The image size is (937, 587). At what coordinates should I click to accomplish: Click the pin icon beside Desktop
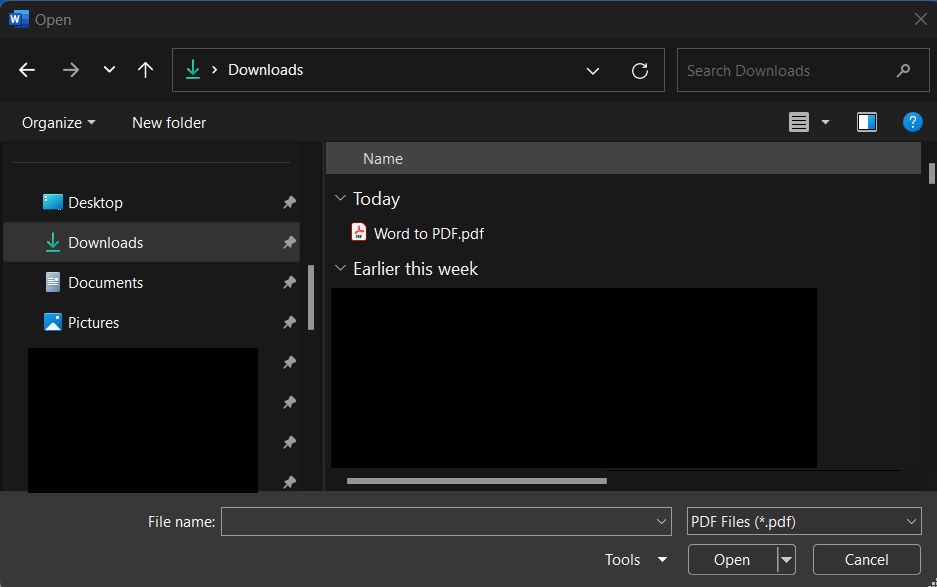289,203
